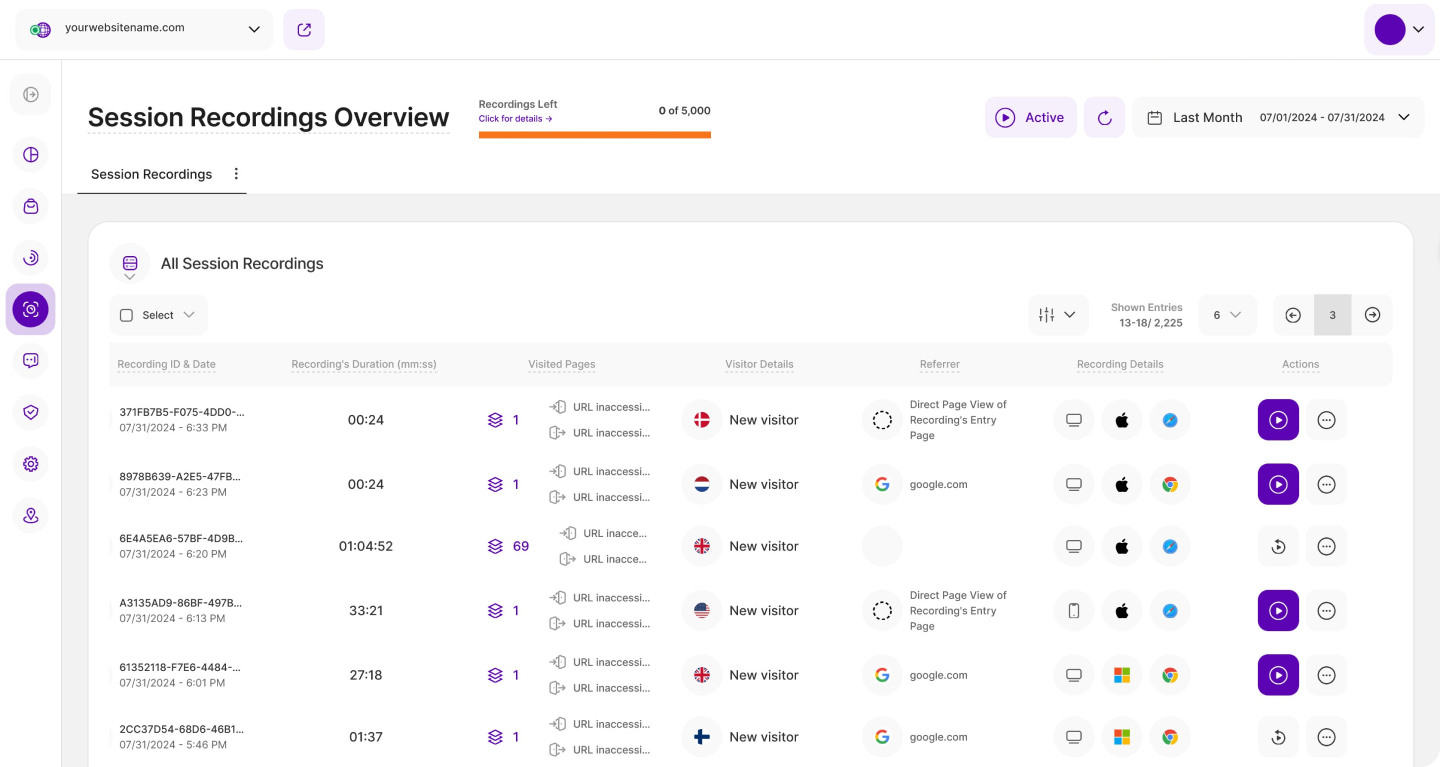This screenshot has width=1440, height=767.
Task: Open the sidebar expand arrow icon
Action: [31, 94]
